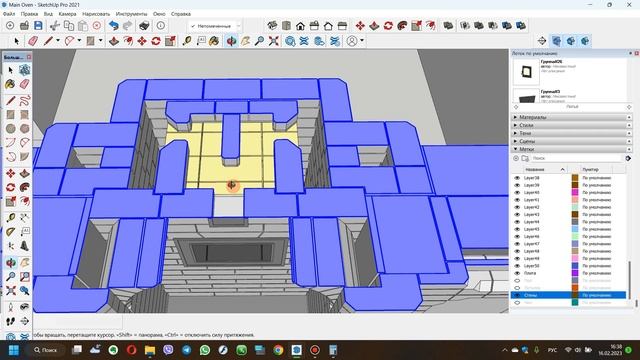Screen dimensions: 640x360
Task: Click the Undo arrow icon
Action: [x=113, y=26]
